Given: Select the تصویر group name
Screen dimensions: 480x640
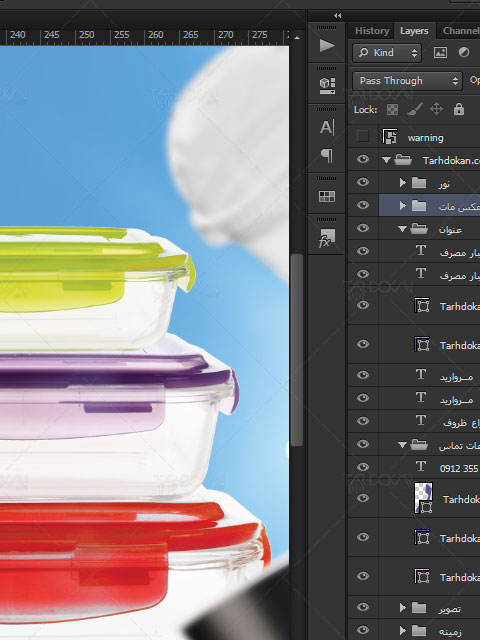Looking at the screenshot, I should pyautogui.click(x=449, y=609).
